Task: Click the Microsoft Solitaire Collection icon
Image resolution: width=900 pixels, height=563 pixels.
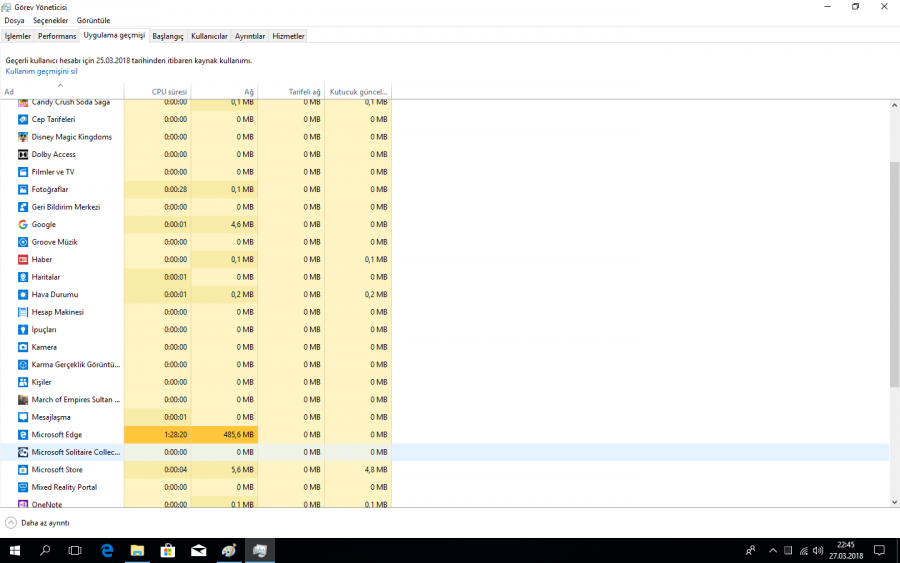Action: 23,452
